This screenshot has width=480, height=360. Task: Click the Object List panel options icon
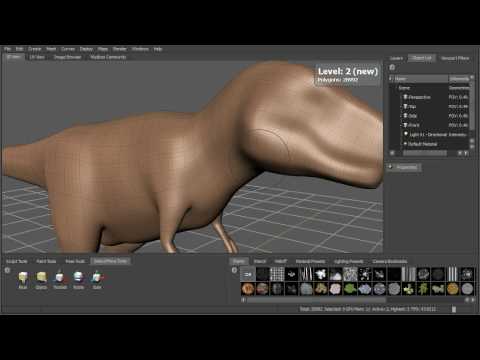pyautogui.click(x=392, y=67)
